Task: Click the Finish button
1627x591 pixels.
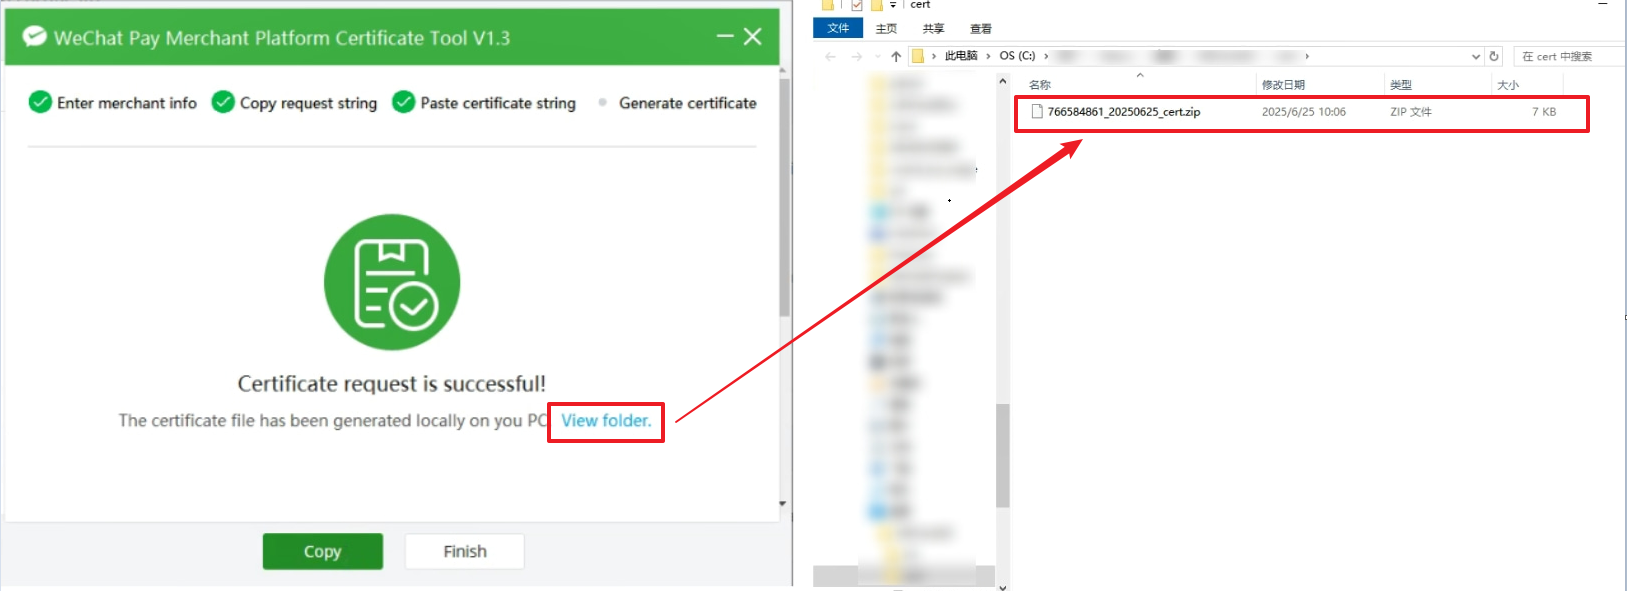Action: 465,551
